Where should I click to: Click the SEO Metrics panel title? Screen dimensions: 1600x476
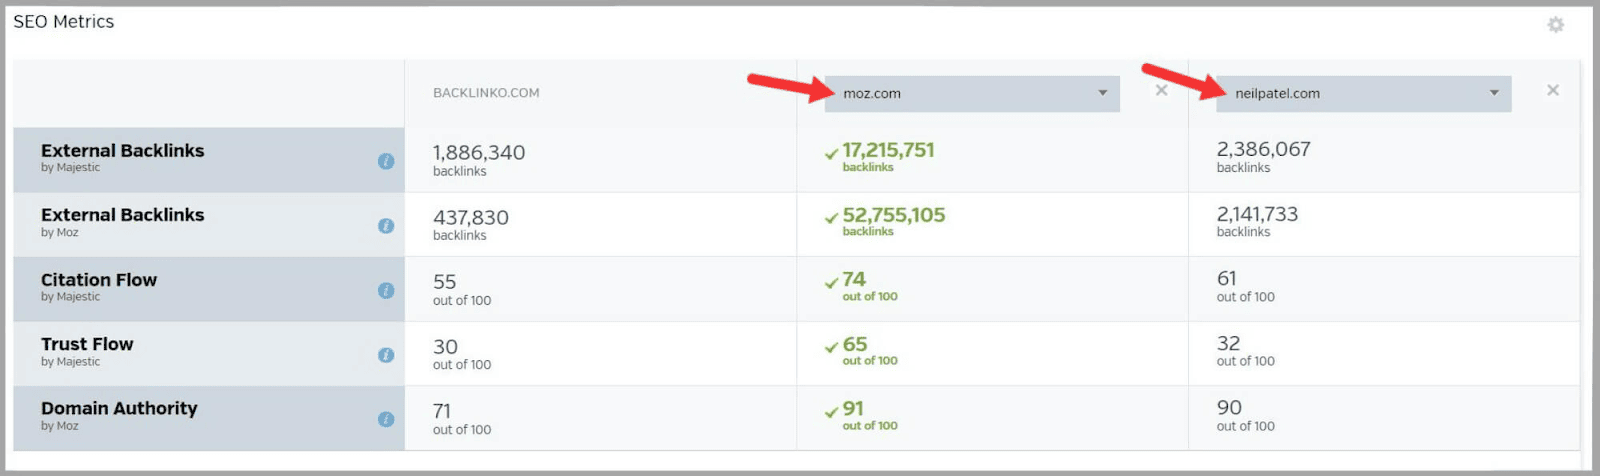64,22
